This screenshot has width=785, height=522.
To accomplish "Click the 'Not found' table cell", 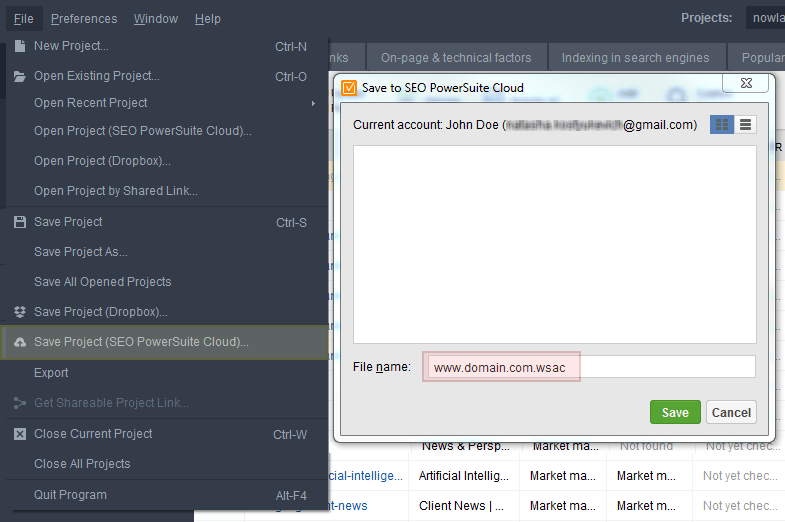I will pyautogui.click(x=646, y=446).
